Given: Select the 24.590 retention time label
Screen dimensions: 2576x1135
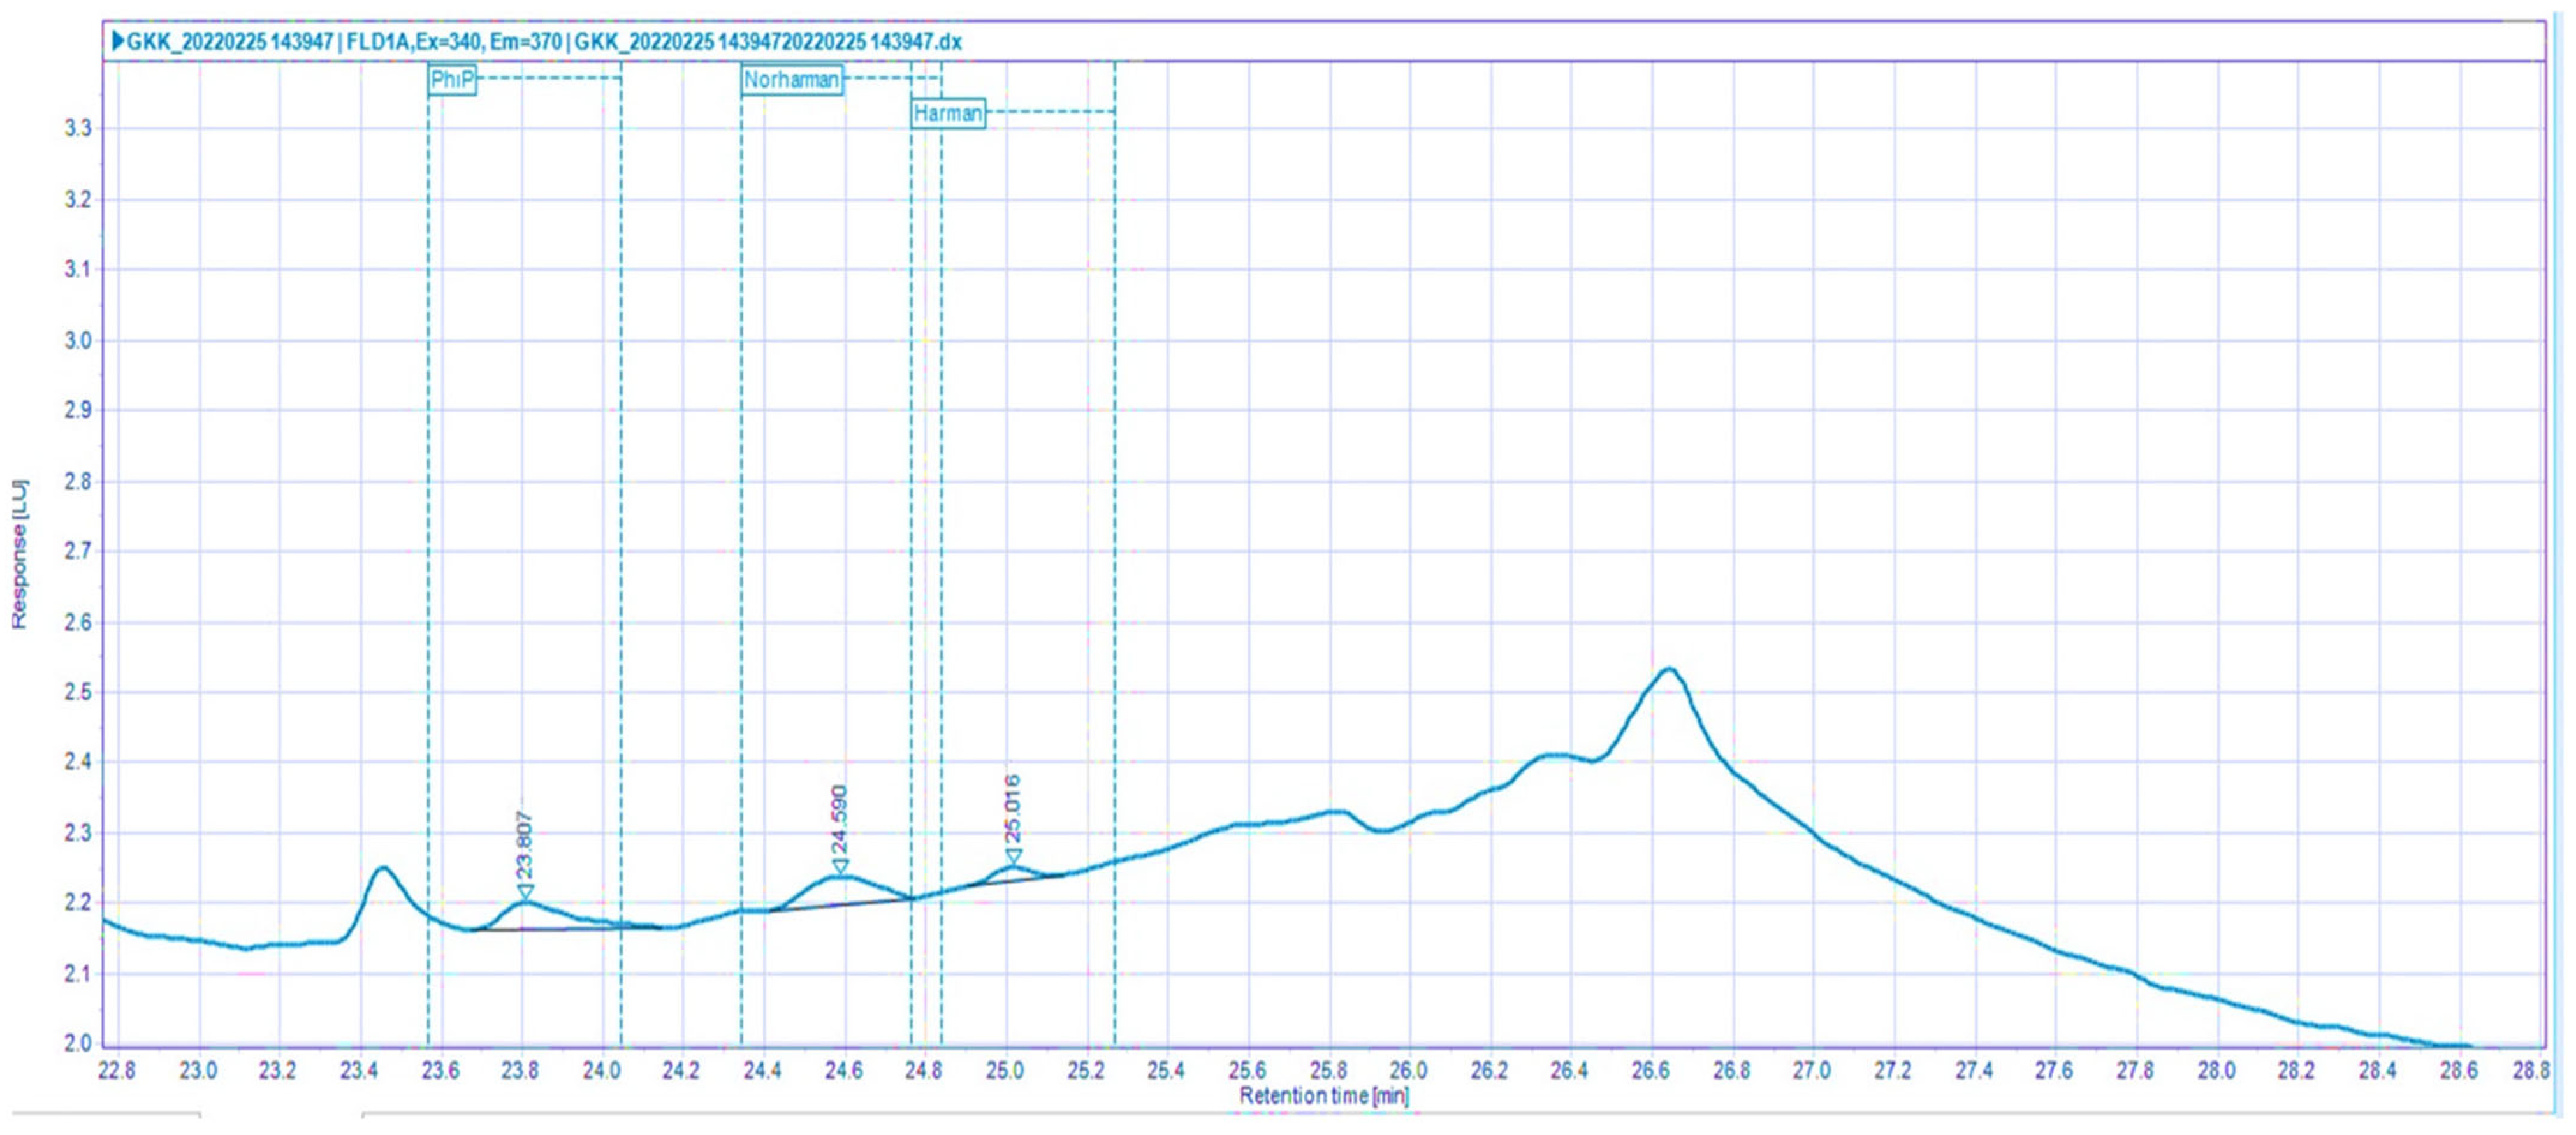Looking at the screenshot, I should pos(839,820).
